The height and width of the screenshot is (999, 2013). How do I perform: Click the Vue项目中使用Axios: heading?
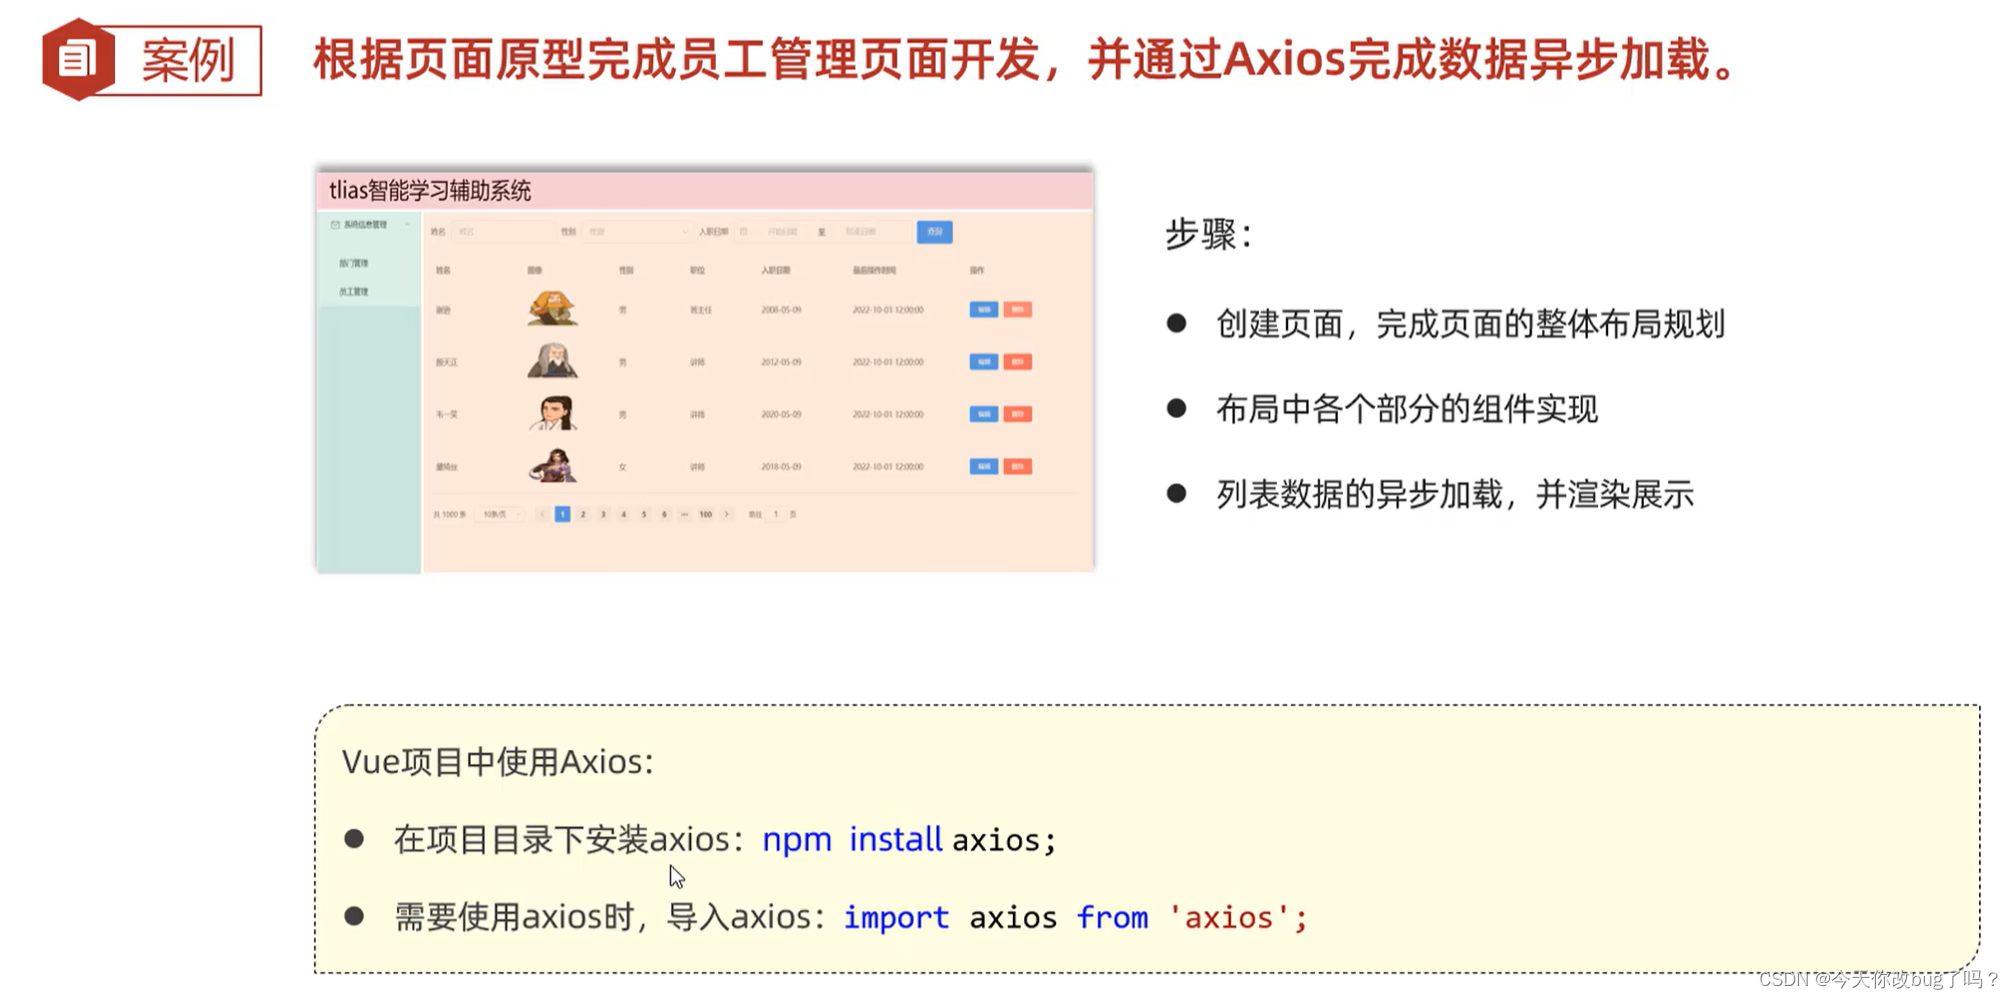point(498,762)
